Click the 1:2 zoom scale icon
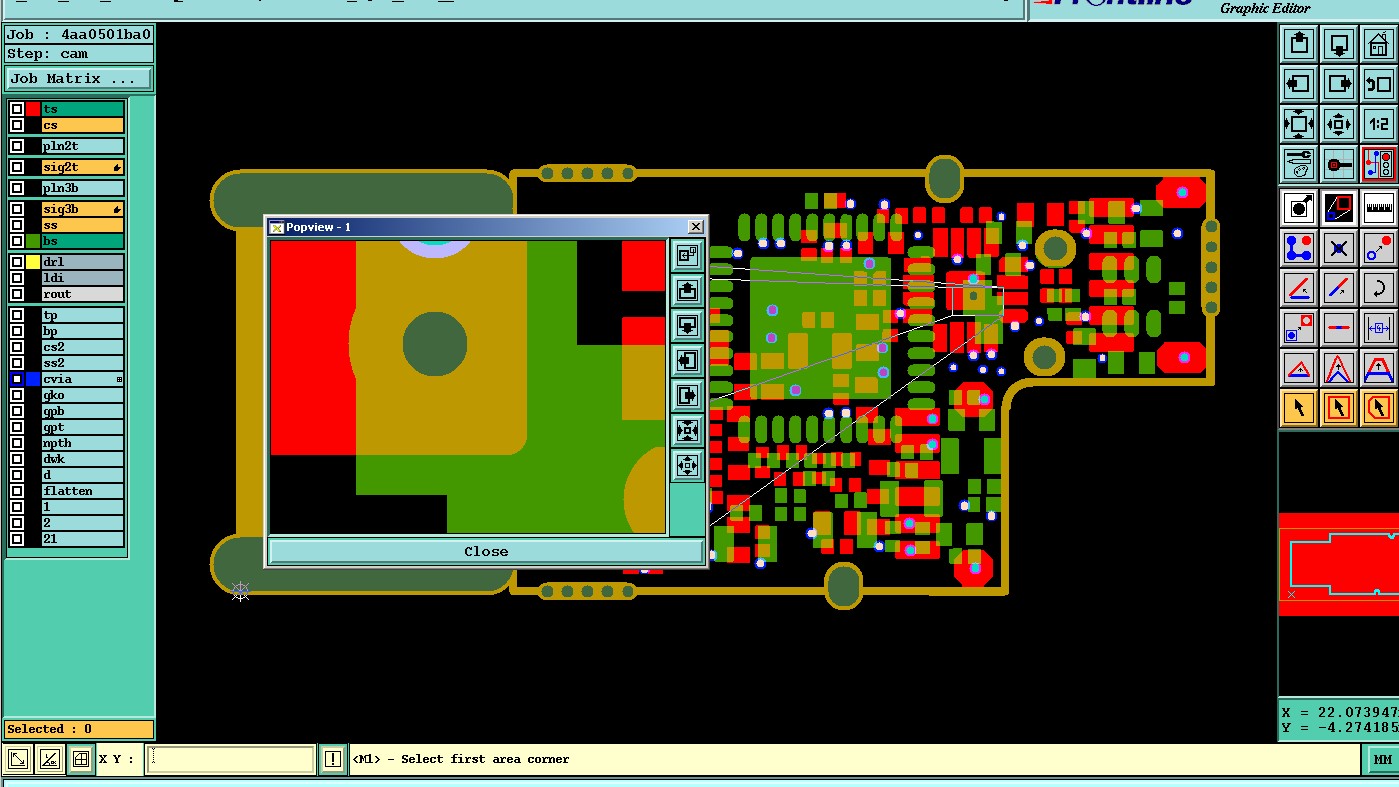 (1379, 124)
